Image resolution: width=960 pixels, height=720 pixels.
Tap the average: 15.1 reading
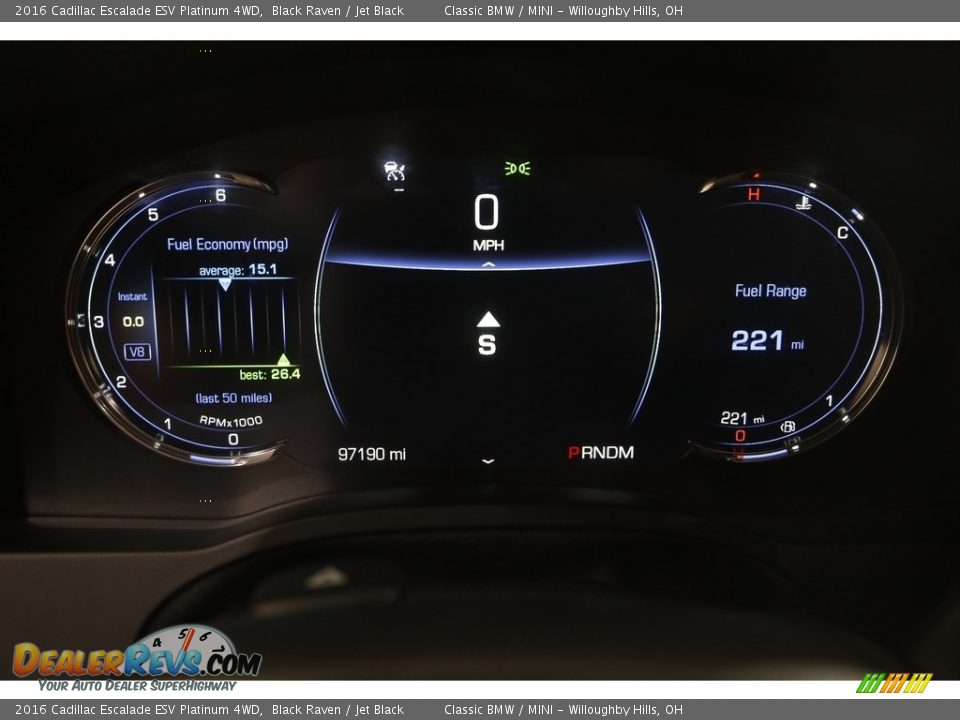[238, 269]
